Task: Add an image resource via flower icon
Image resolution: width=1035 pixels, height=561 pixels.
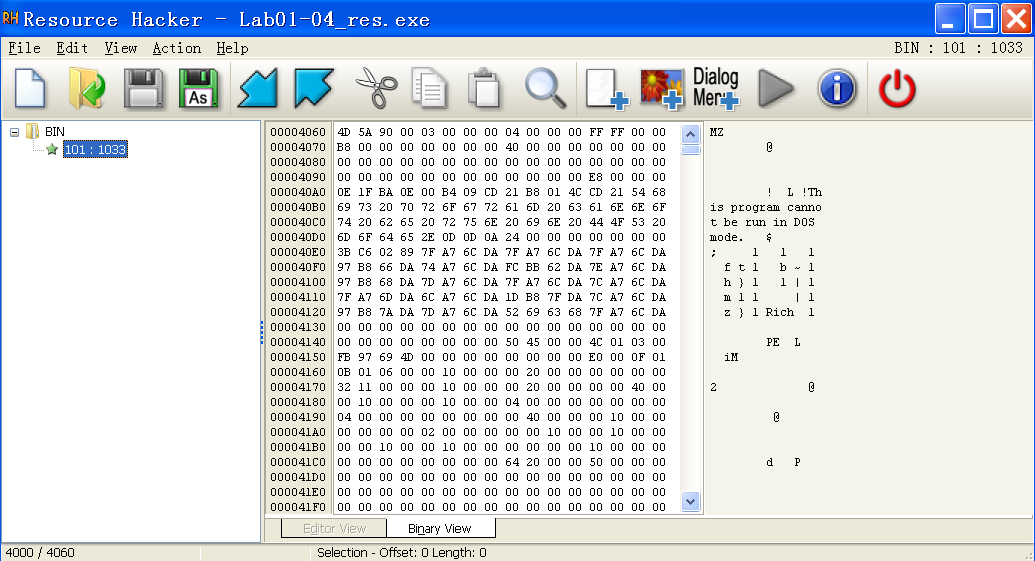Action: click(x=662, y=88)
